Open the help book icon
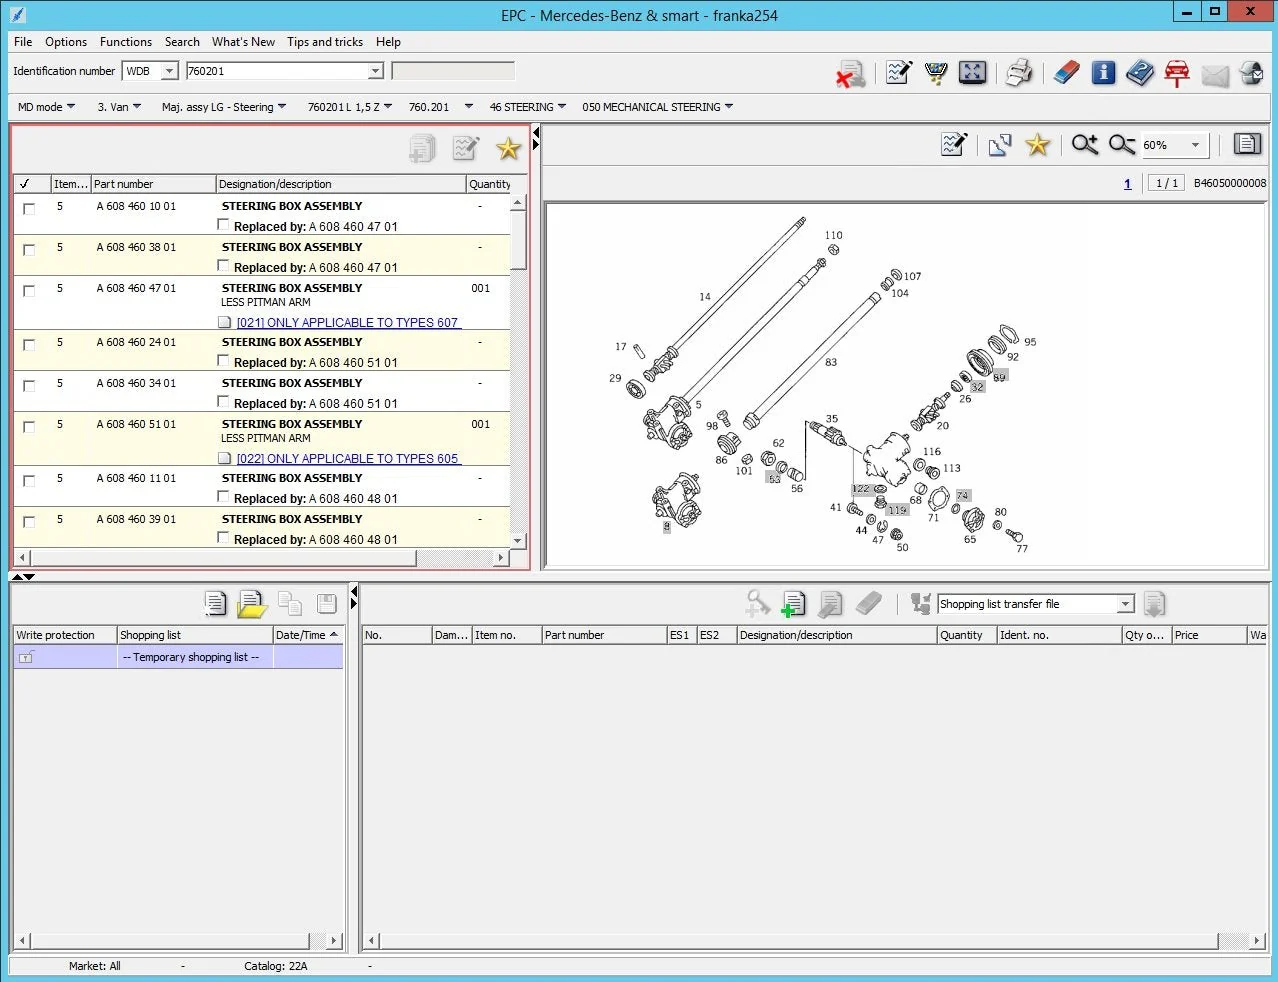 [1140, 73]
